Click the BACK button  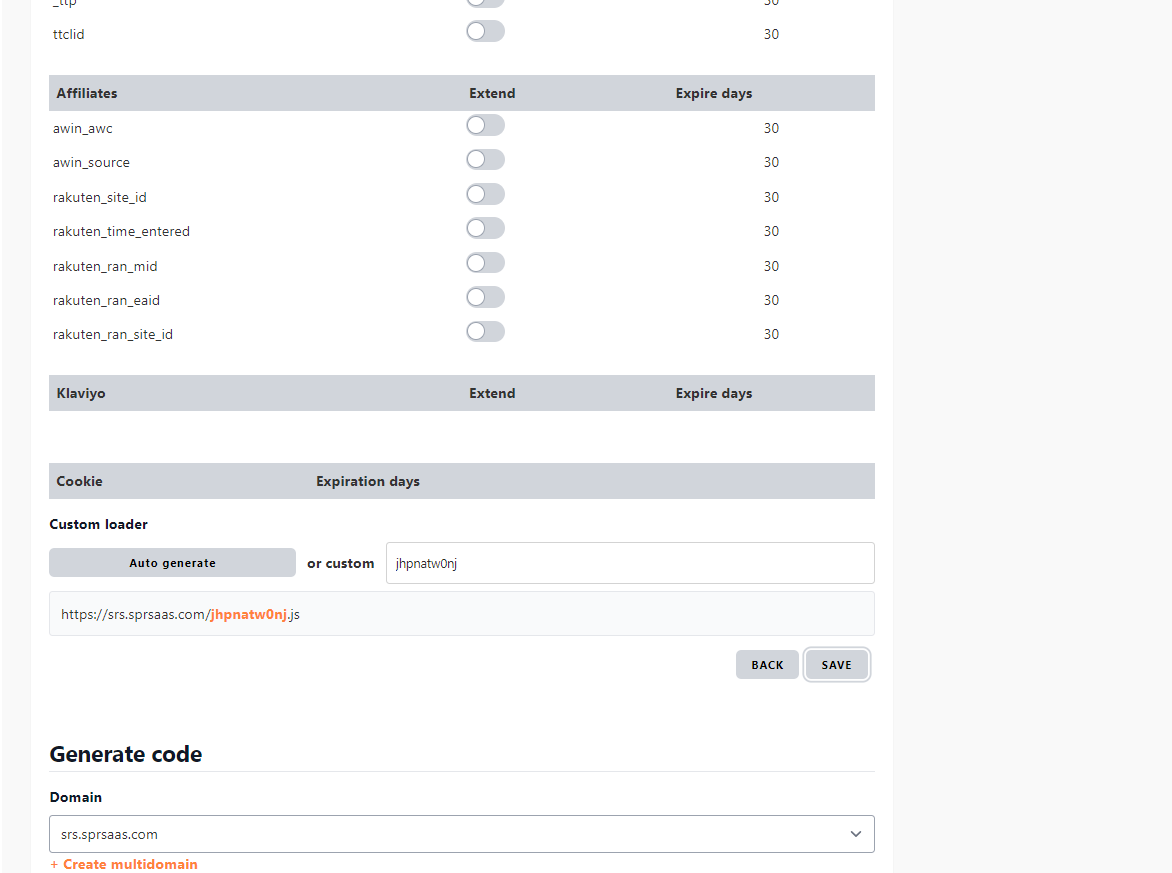(x=767, y=664)
